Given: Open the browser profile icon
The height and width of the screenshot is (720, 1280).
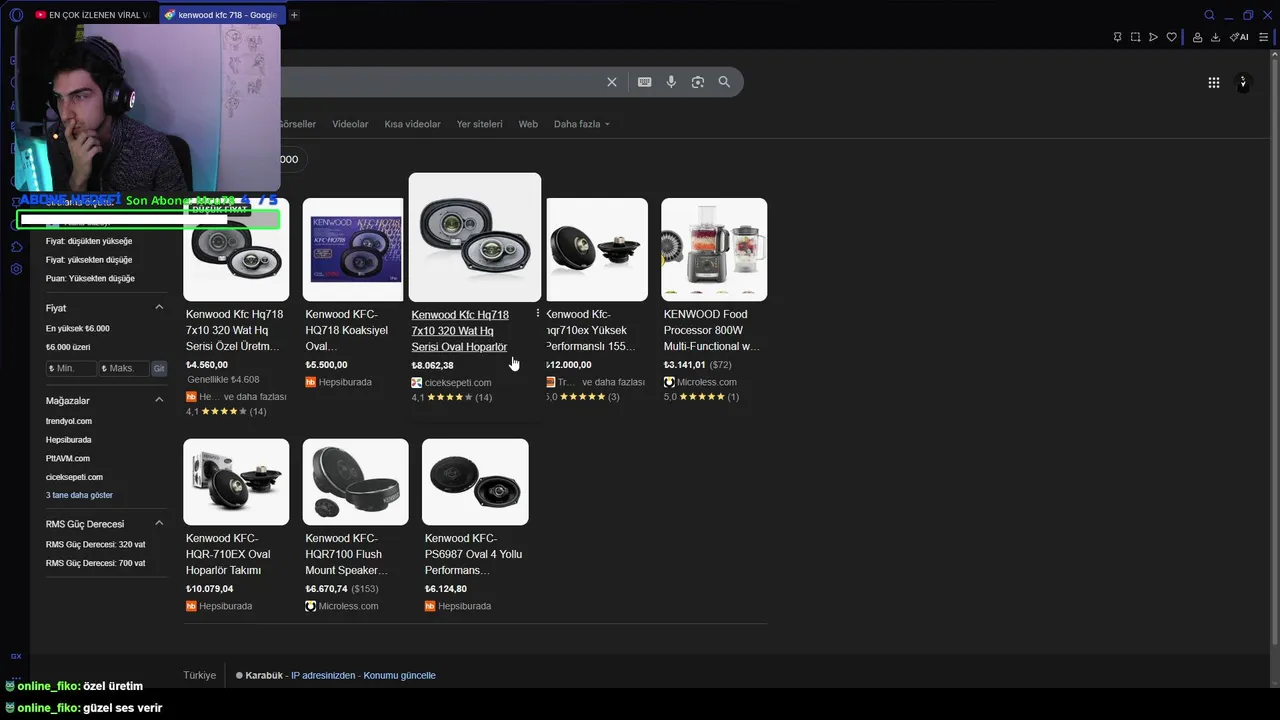Looking at the screenshot, I should click(x=1197, y=37).
